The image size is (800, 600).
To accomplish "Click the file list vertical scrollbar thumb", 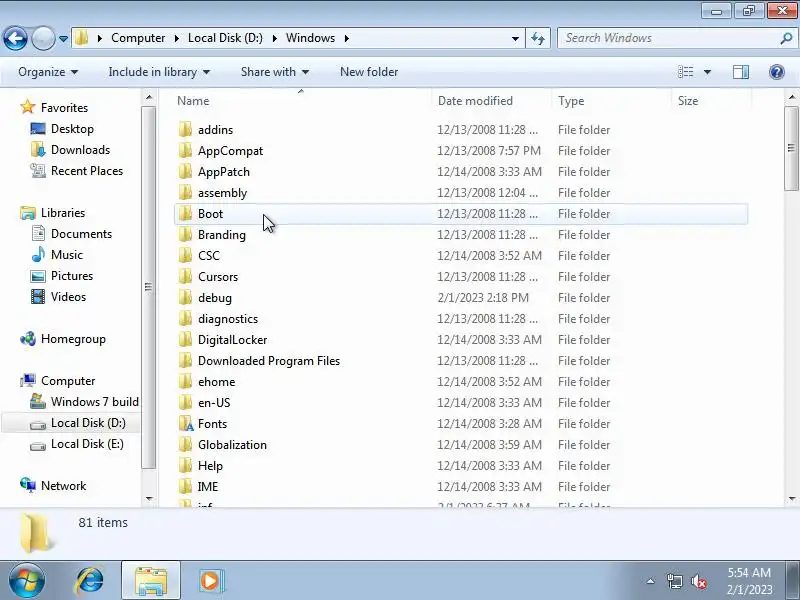I will 791,148.
